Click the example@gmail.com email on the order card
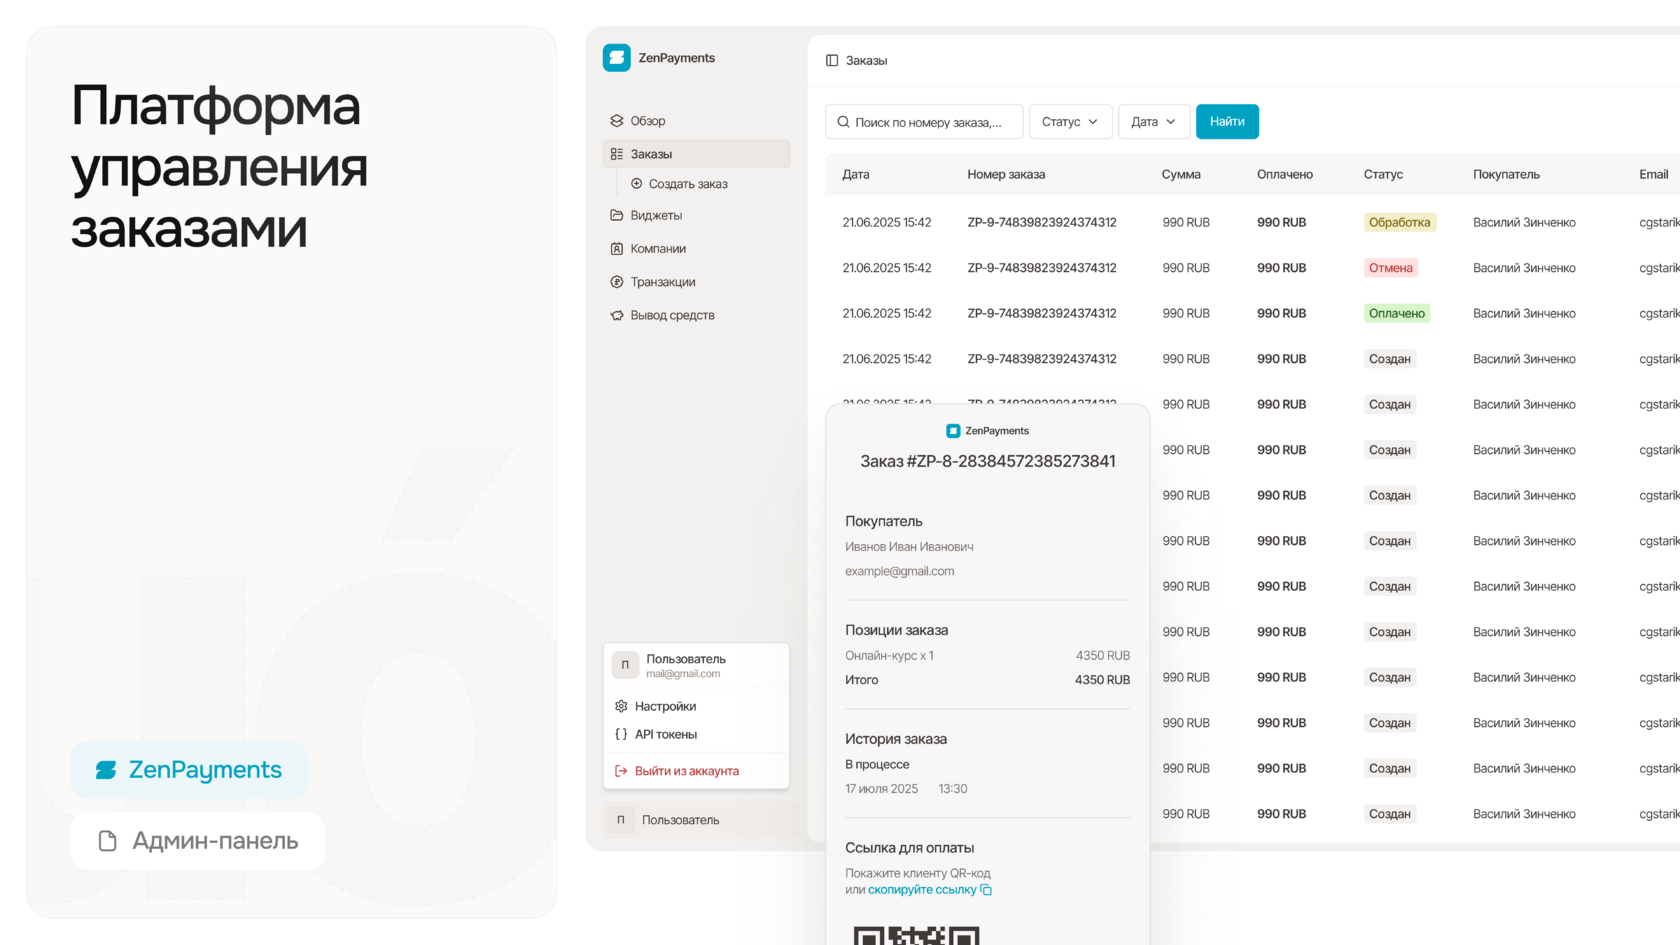 coord(900,572)
